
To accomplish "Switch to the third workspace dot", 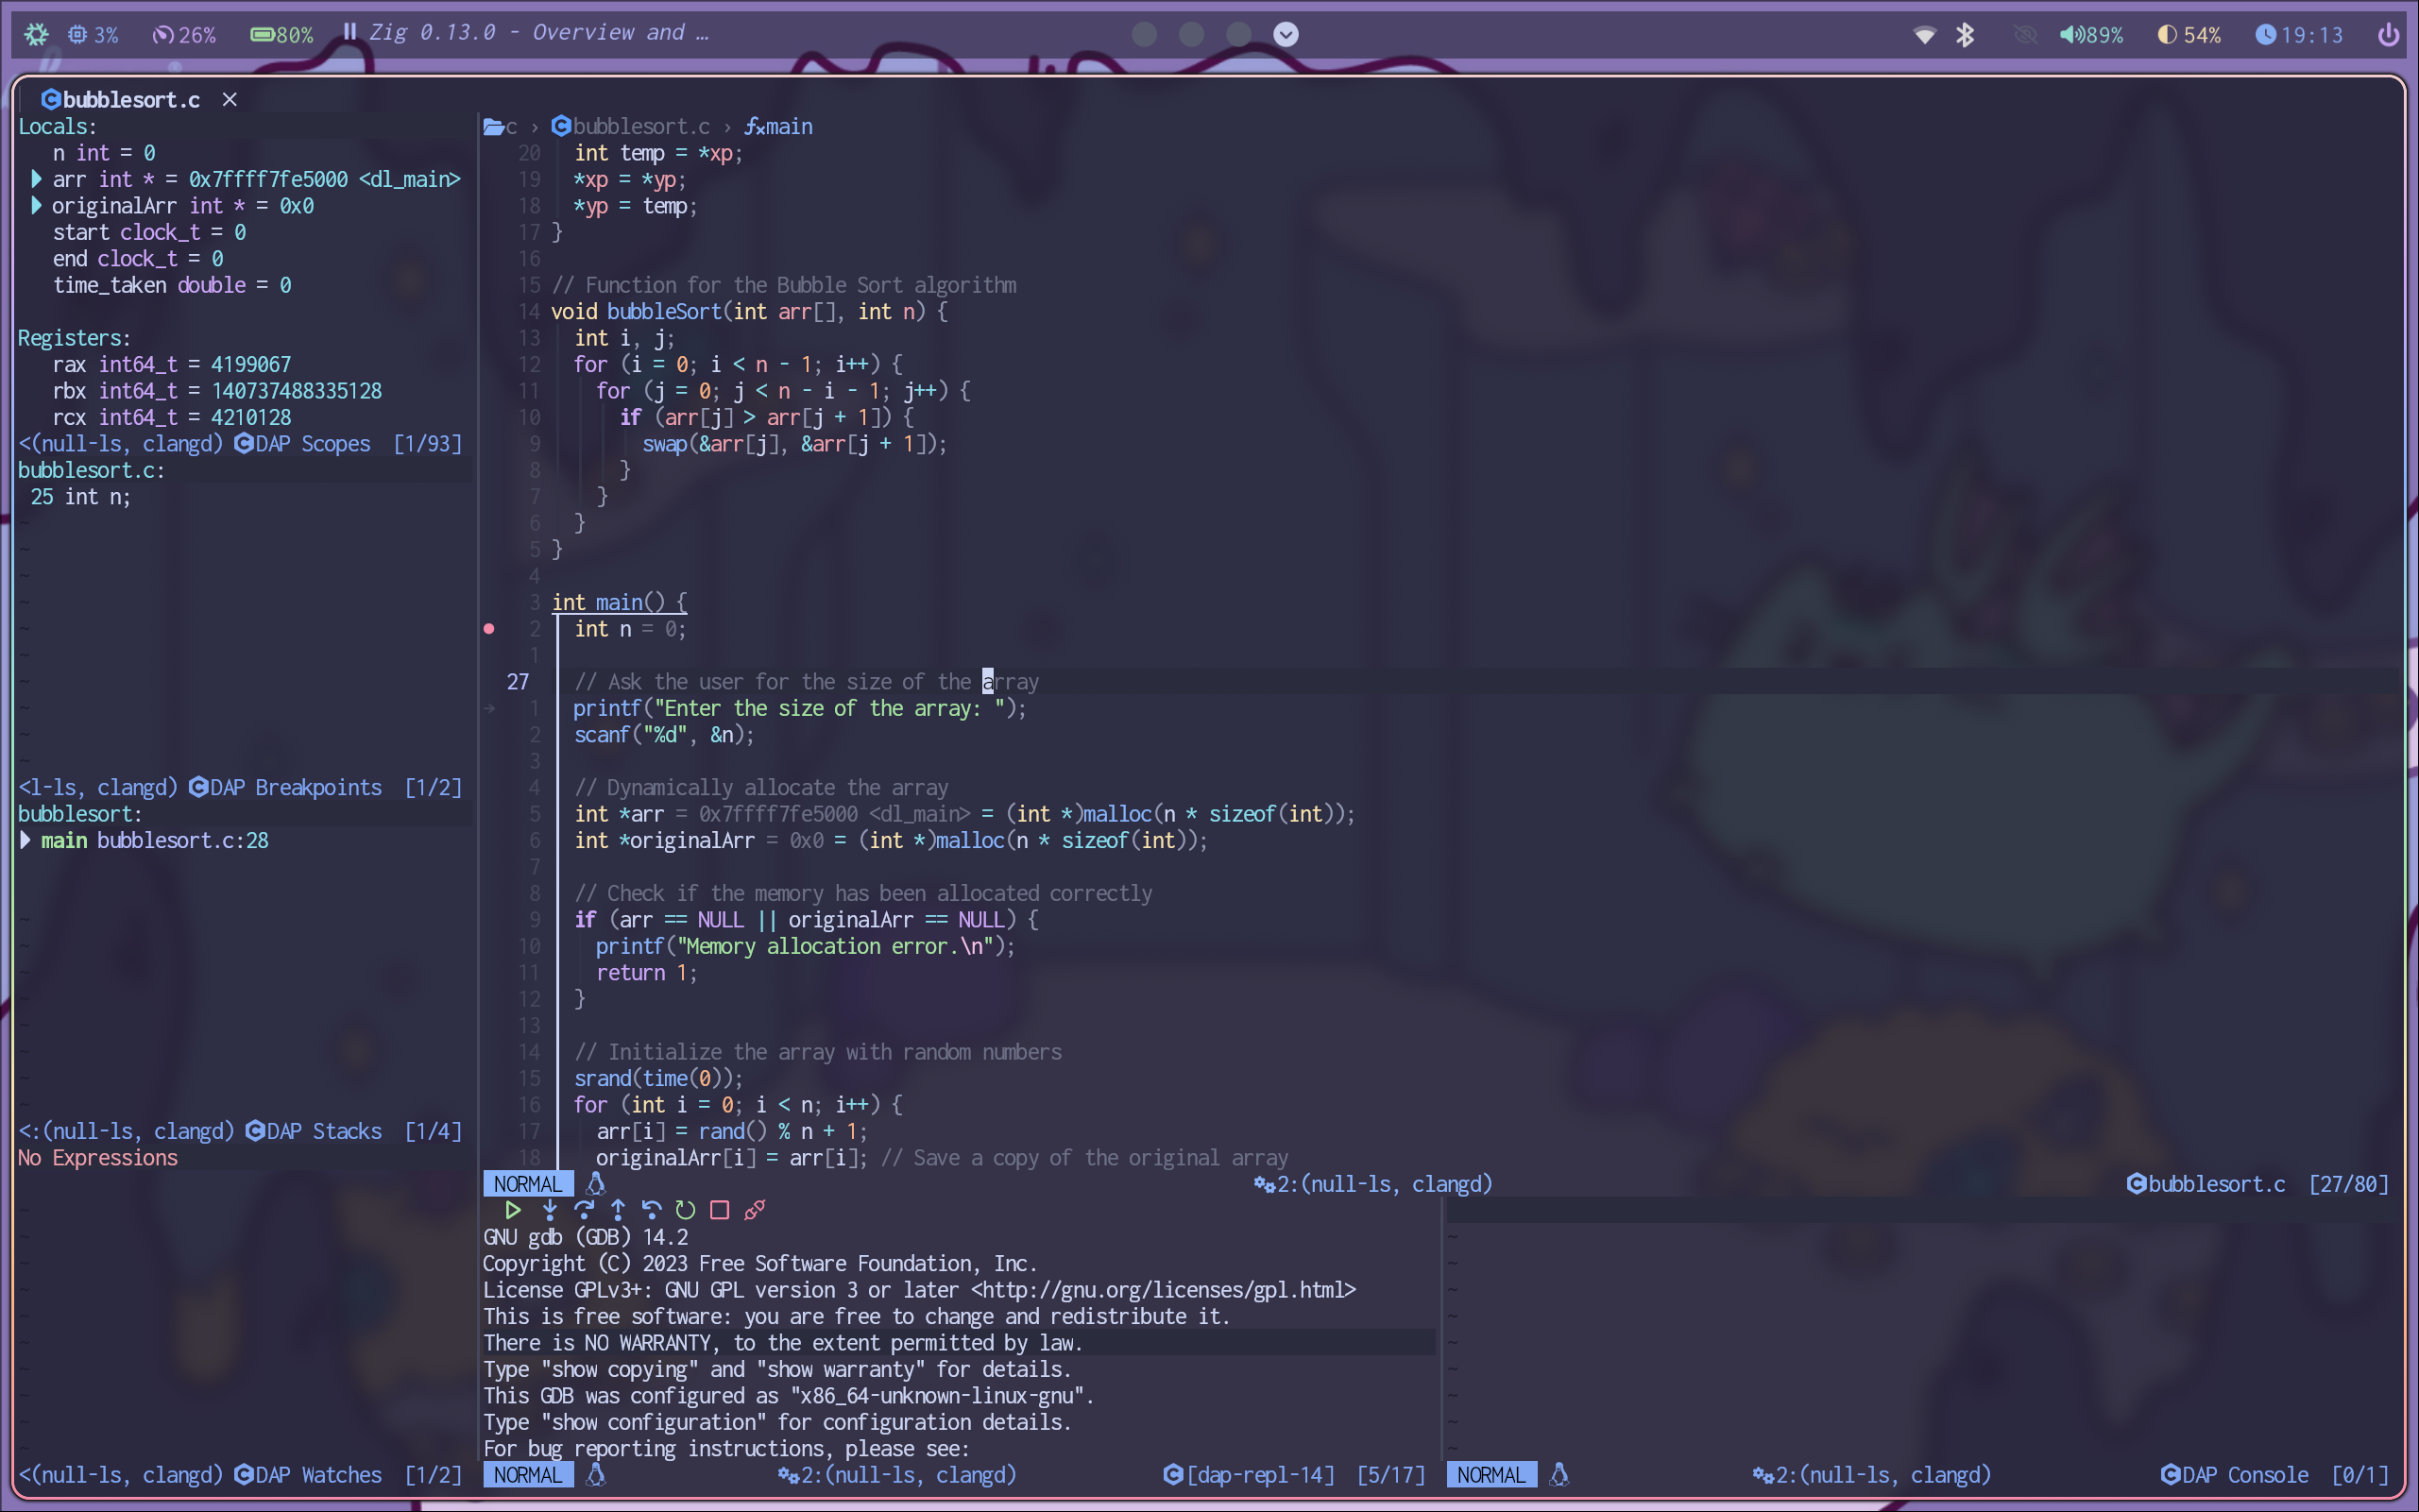I will pos(1238,34).
